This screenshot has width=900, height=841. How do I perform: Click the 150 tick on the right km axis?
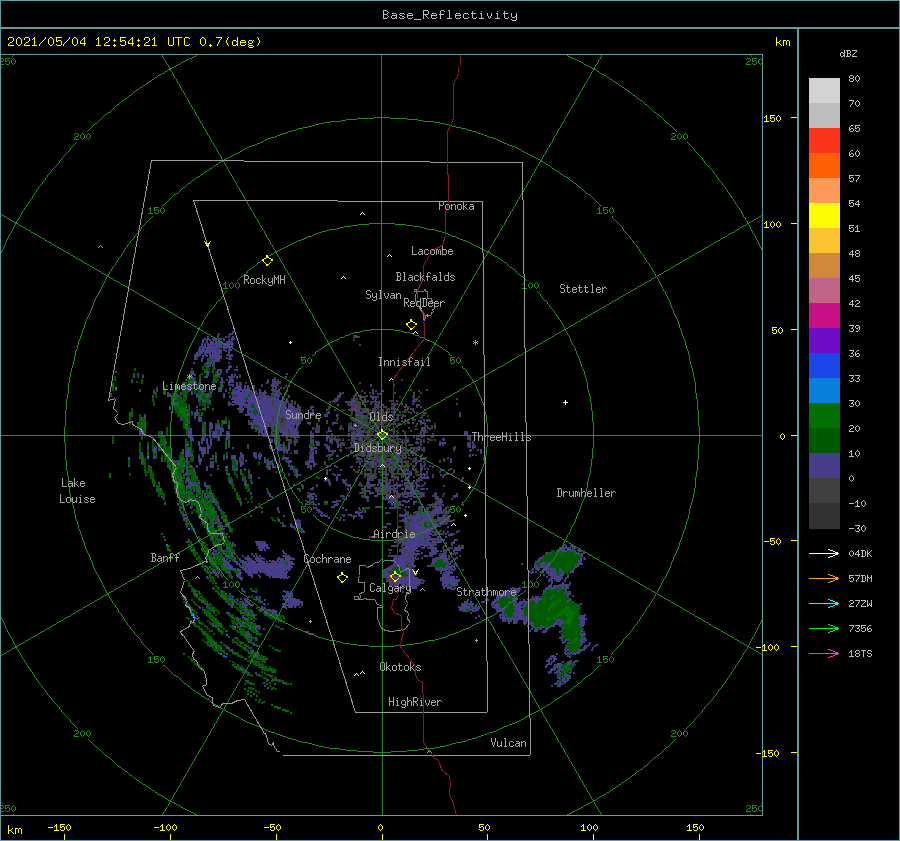click(772, 118)
